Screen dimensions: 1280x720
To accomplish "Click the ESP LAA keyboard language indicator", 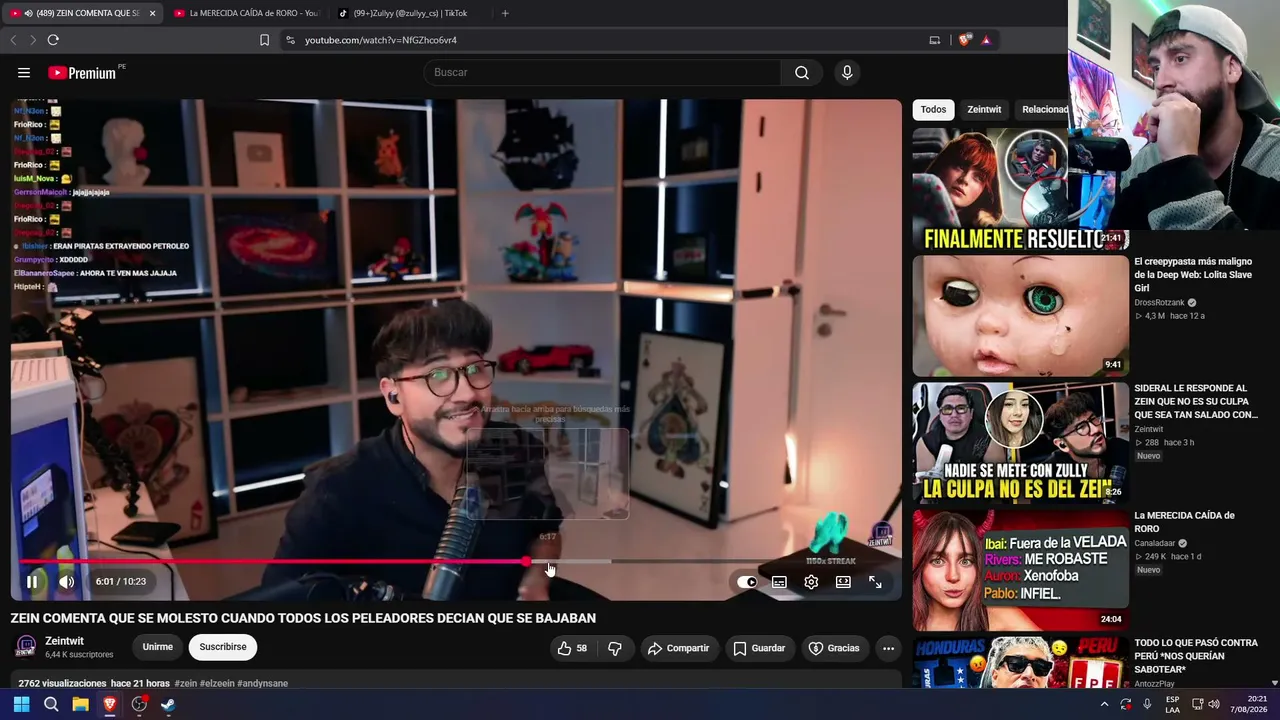I will [x=1172, y=704].
